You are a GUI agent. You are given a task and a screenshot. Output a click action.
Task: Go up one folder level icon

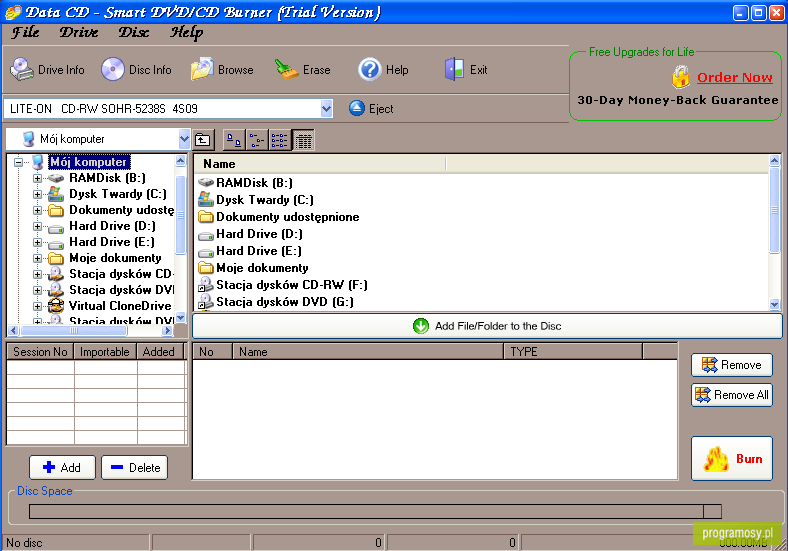click(203, 140)
